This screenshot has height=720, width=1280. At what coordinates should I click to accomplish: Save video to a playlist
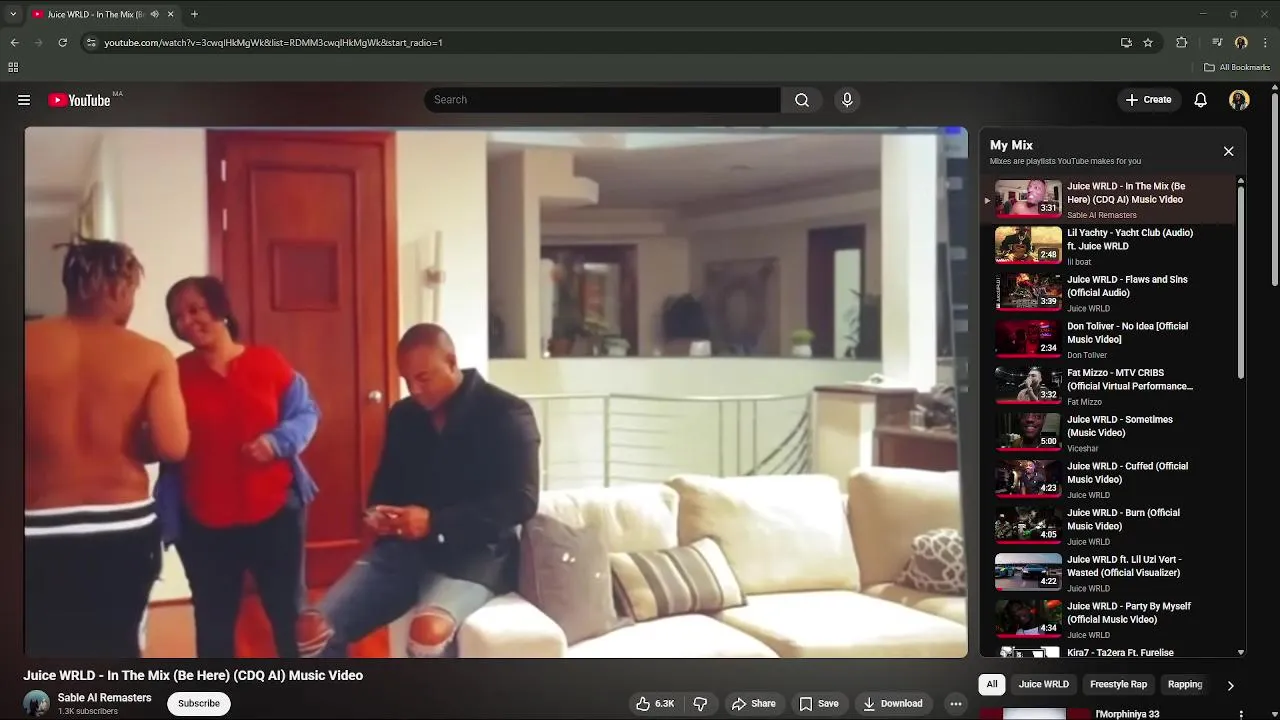point(818,704)
